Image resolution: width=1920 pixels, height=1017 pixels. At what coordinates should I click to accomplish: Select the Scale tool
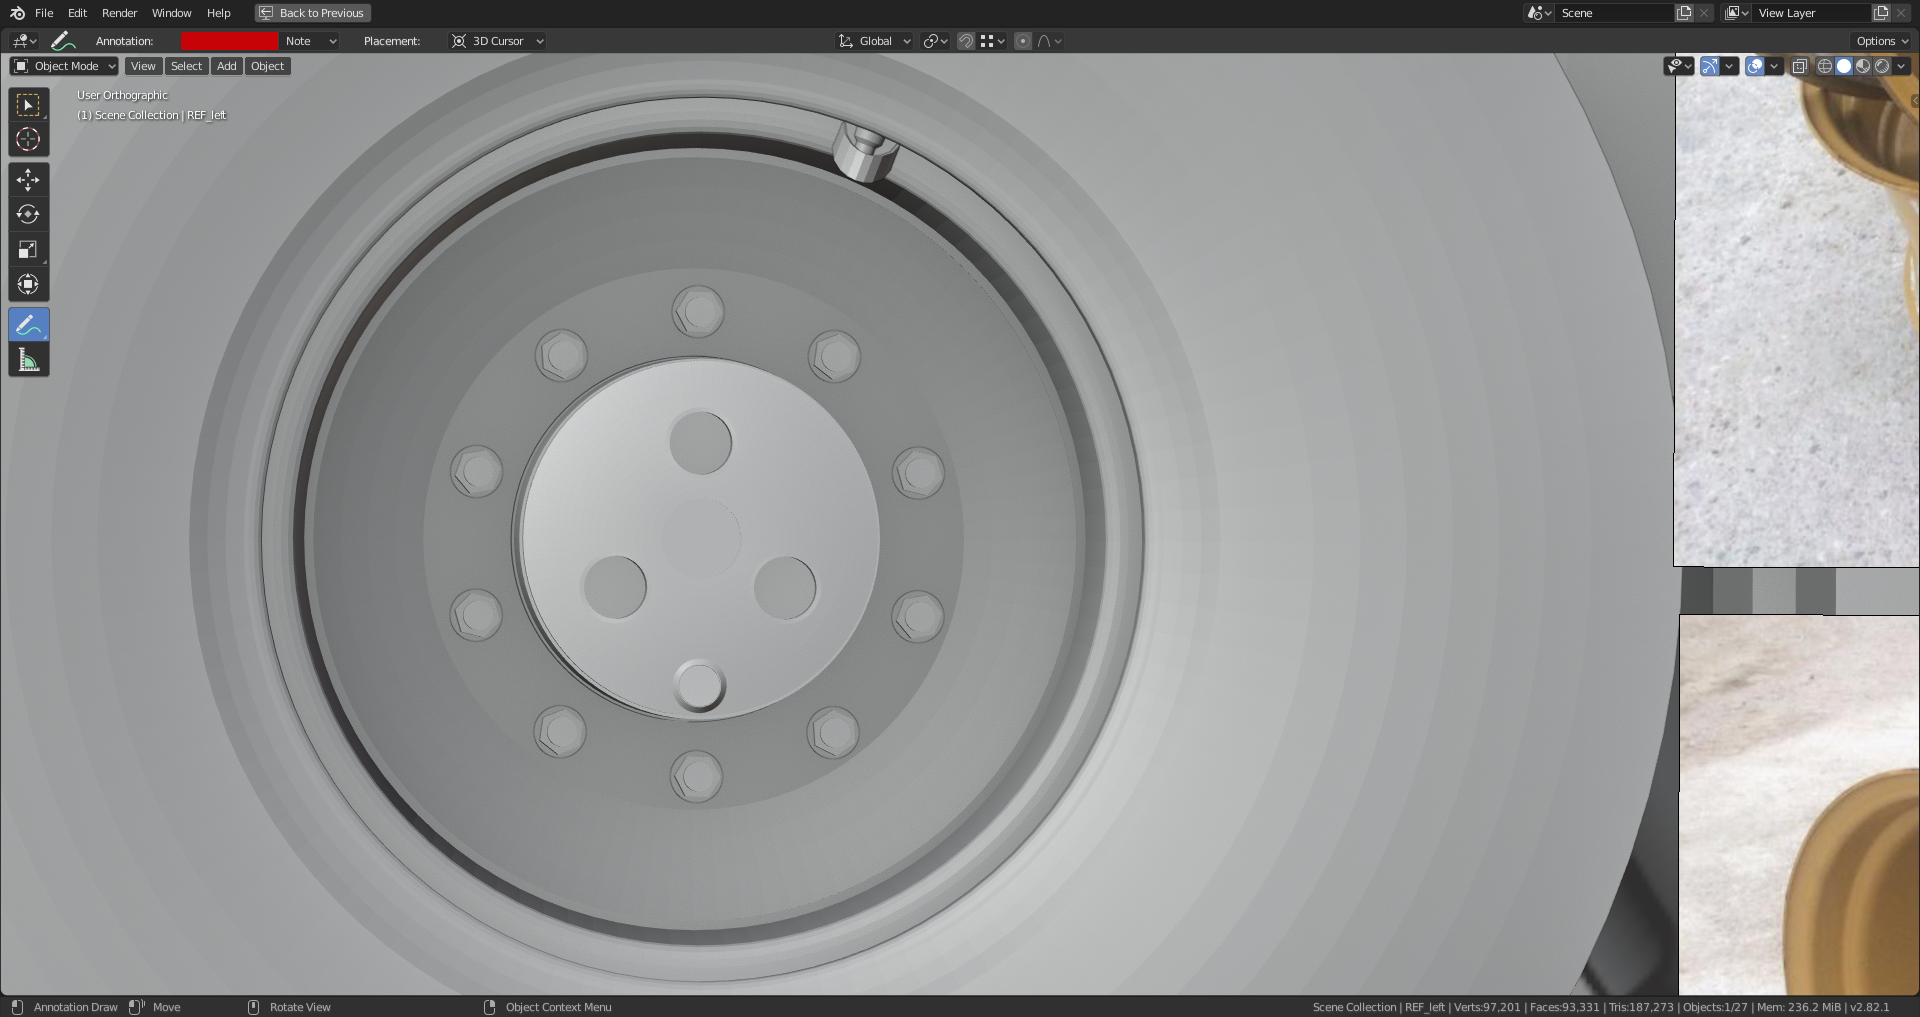(28, 250)
